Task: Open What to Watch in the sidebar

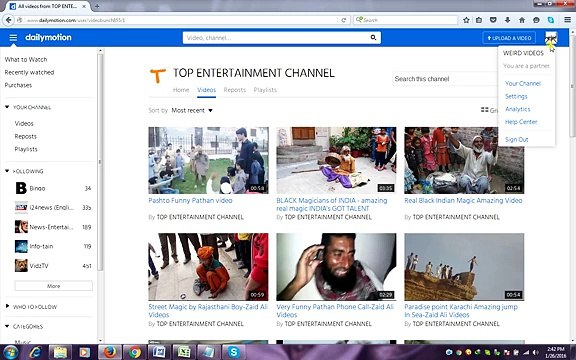Action: point(26,60)
